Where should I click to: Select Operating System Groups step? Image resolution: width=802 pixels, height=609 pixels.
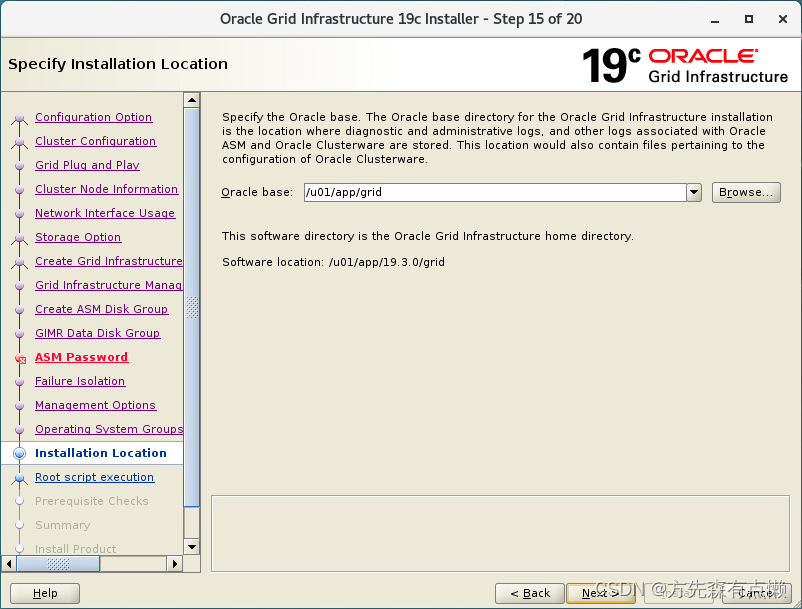(108, 430)
